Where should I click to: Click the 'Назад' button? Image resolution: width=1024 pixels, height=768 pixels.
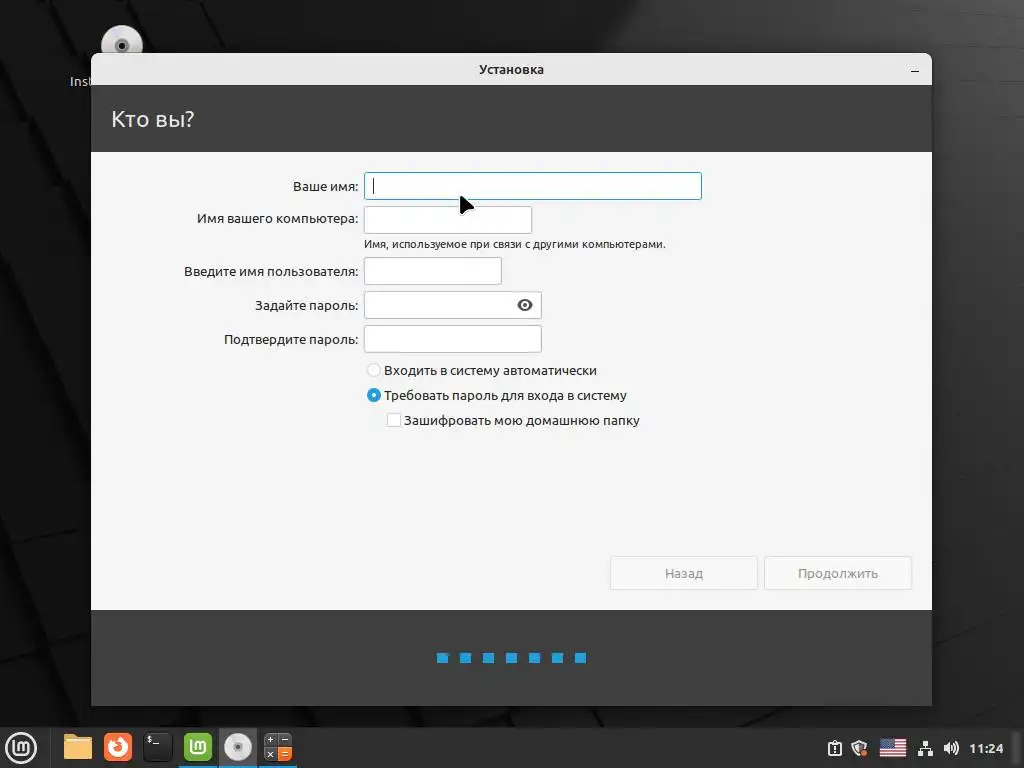coord(684,573)
